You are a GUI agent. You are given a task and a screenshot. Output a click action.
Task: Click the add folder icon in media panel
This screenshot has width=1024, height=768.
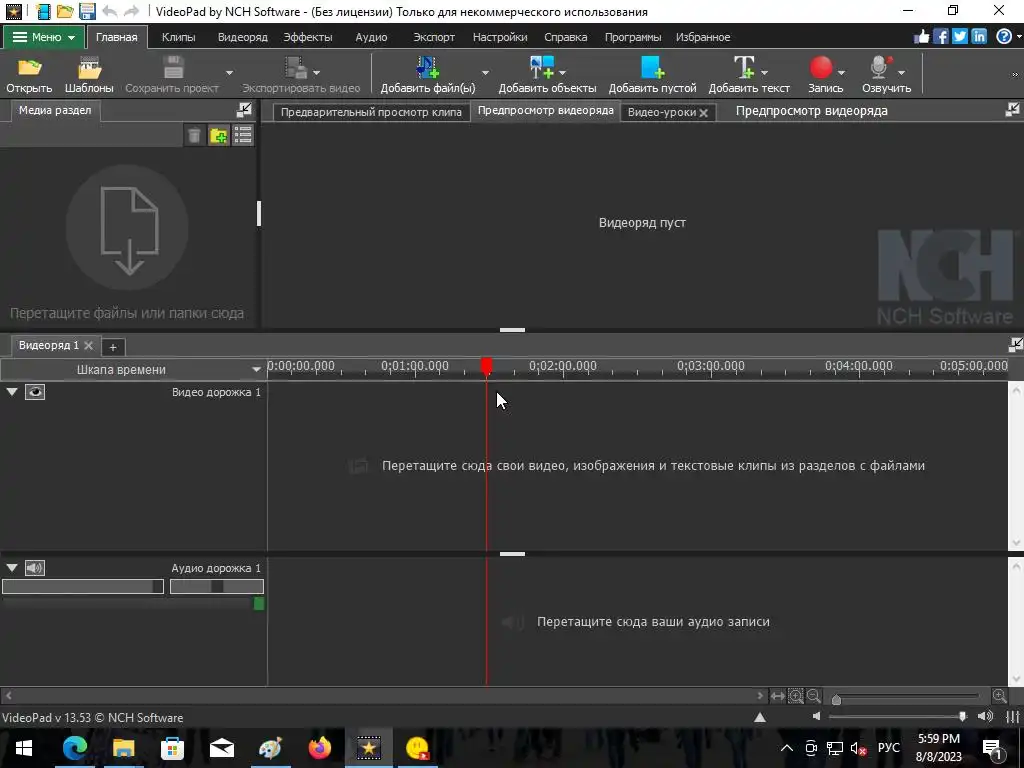coord(218,136)
